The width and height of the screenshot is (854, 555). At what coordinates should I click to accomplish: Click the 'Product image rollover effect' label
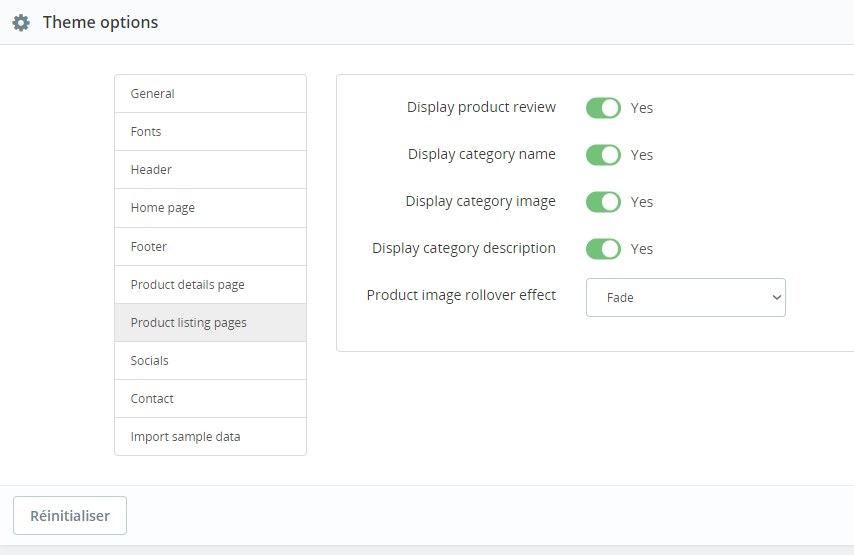click(x=461, y=295)
